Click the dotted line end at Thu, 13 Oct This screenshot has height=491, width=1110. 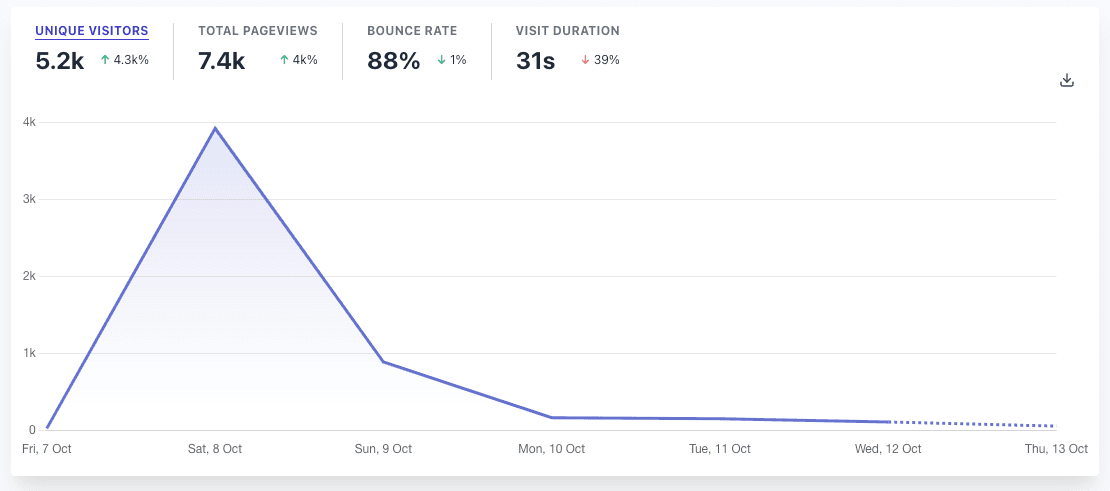1055,426
